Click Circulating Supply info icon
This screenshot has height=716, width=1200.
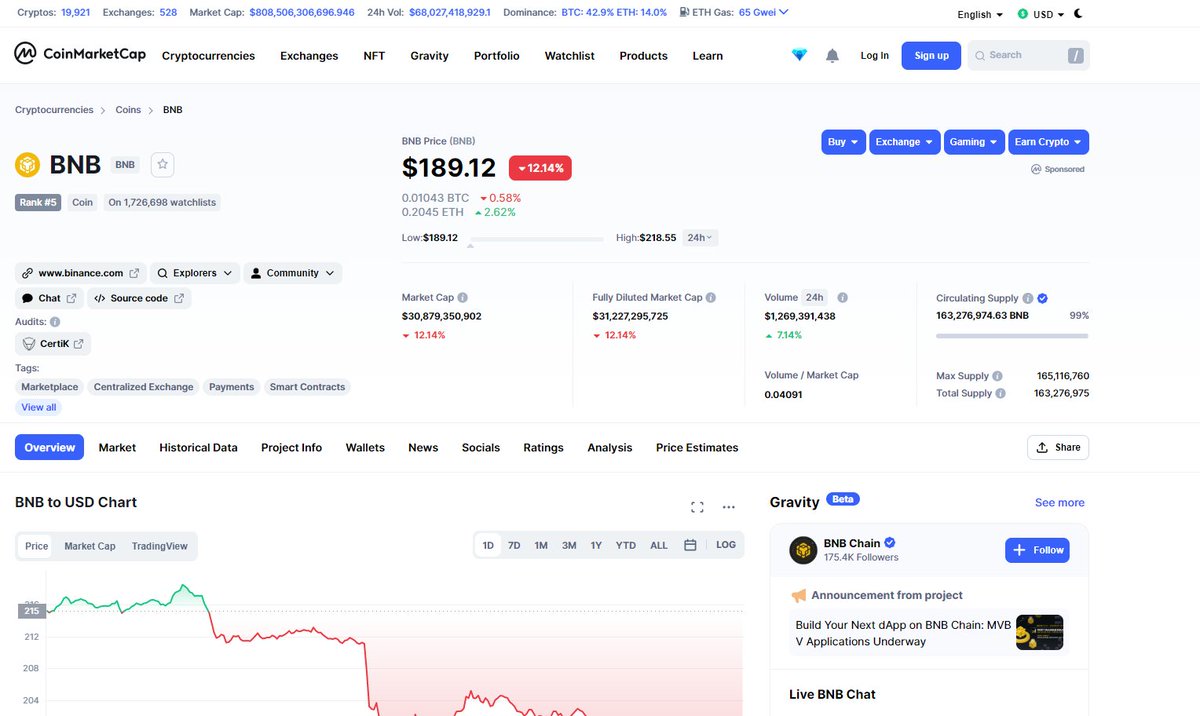tap(1027, 298)
